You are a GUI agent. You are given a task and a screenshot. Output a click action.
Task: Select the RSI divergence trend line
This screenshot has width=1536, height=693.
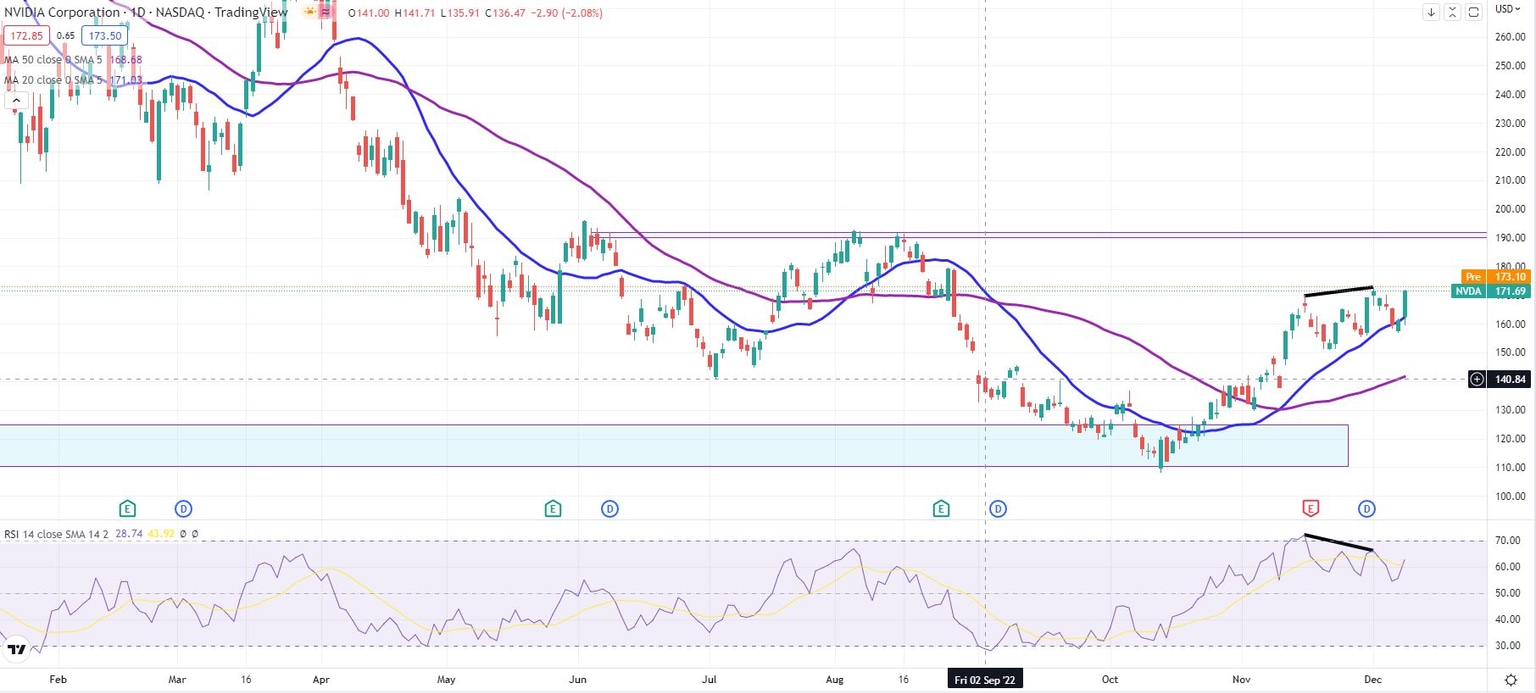point(1339,543)
